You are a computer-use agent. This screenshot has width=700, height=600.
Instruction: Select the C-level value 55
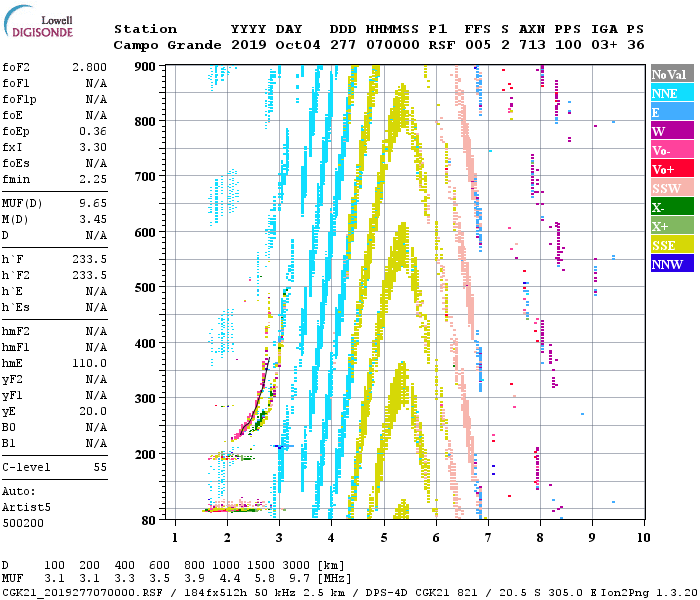point(100,467)
